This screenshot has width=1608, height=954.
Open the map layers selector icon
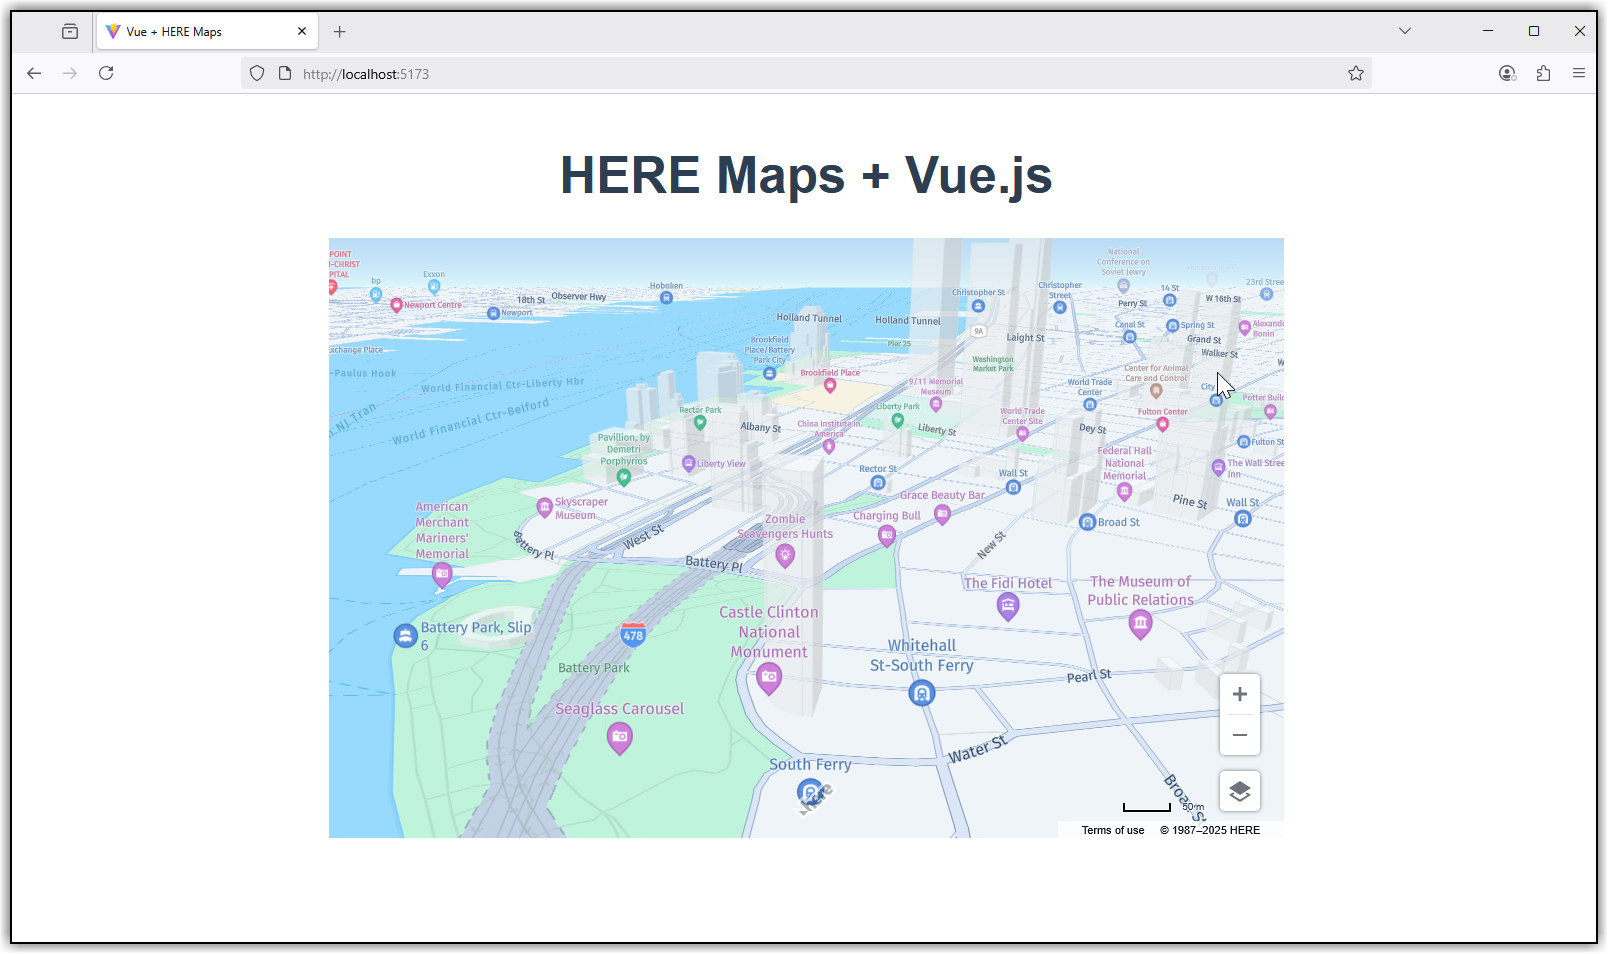[1240, 791]
